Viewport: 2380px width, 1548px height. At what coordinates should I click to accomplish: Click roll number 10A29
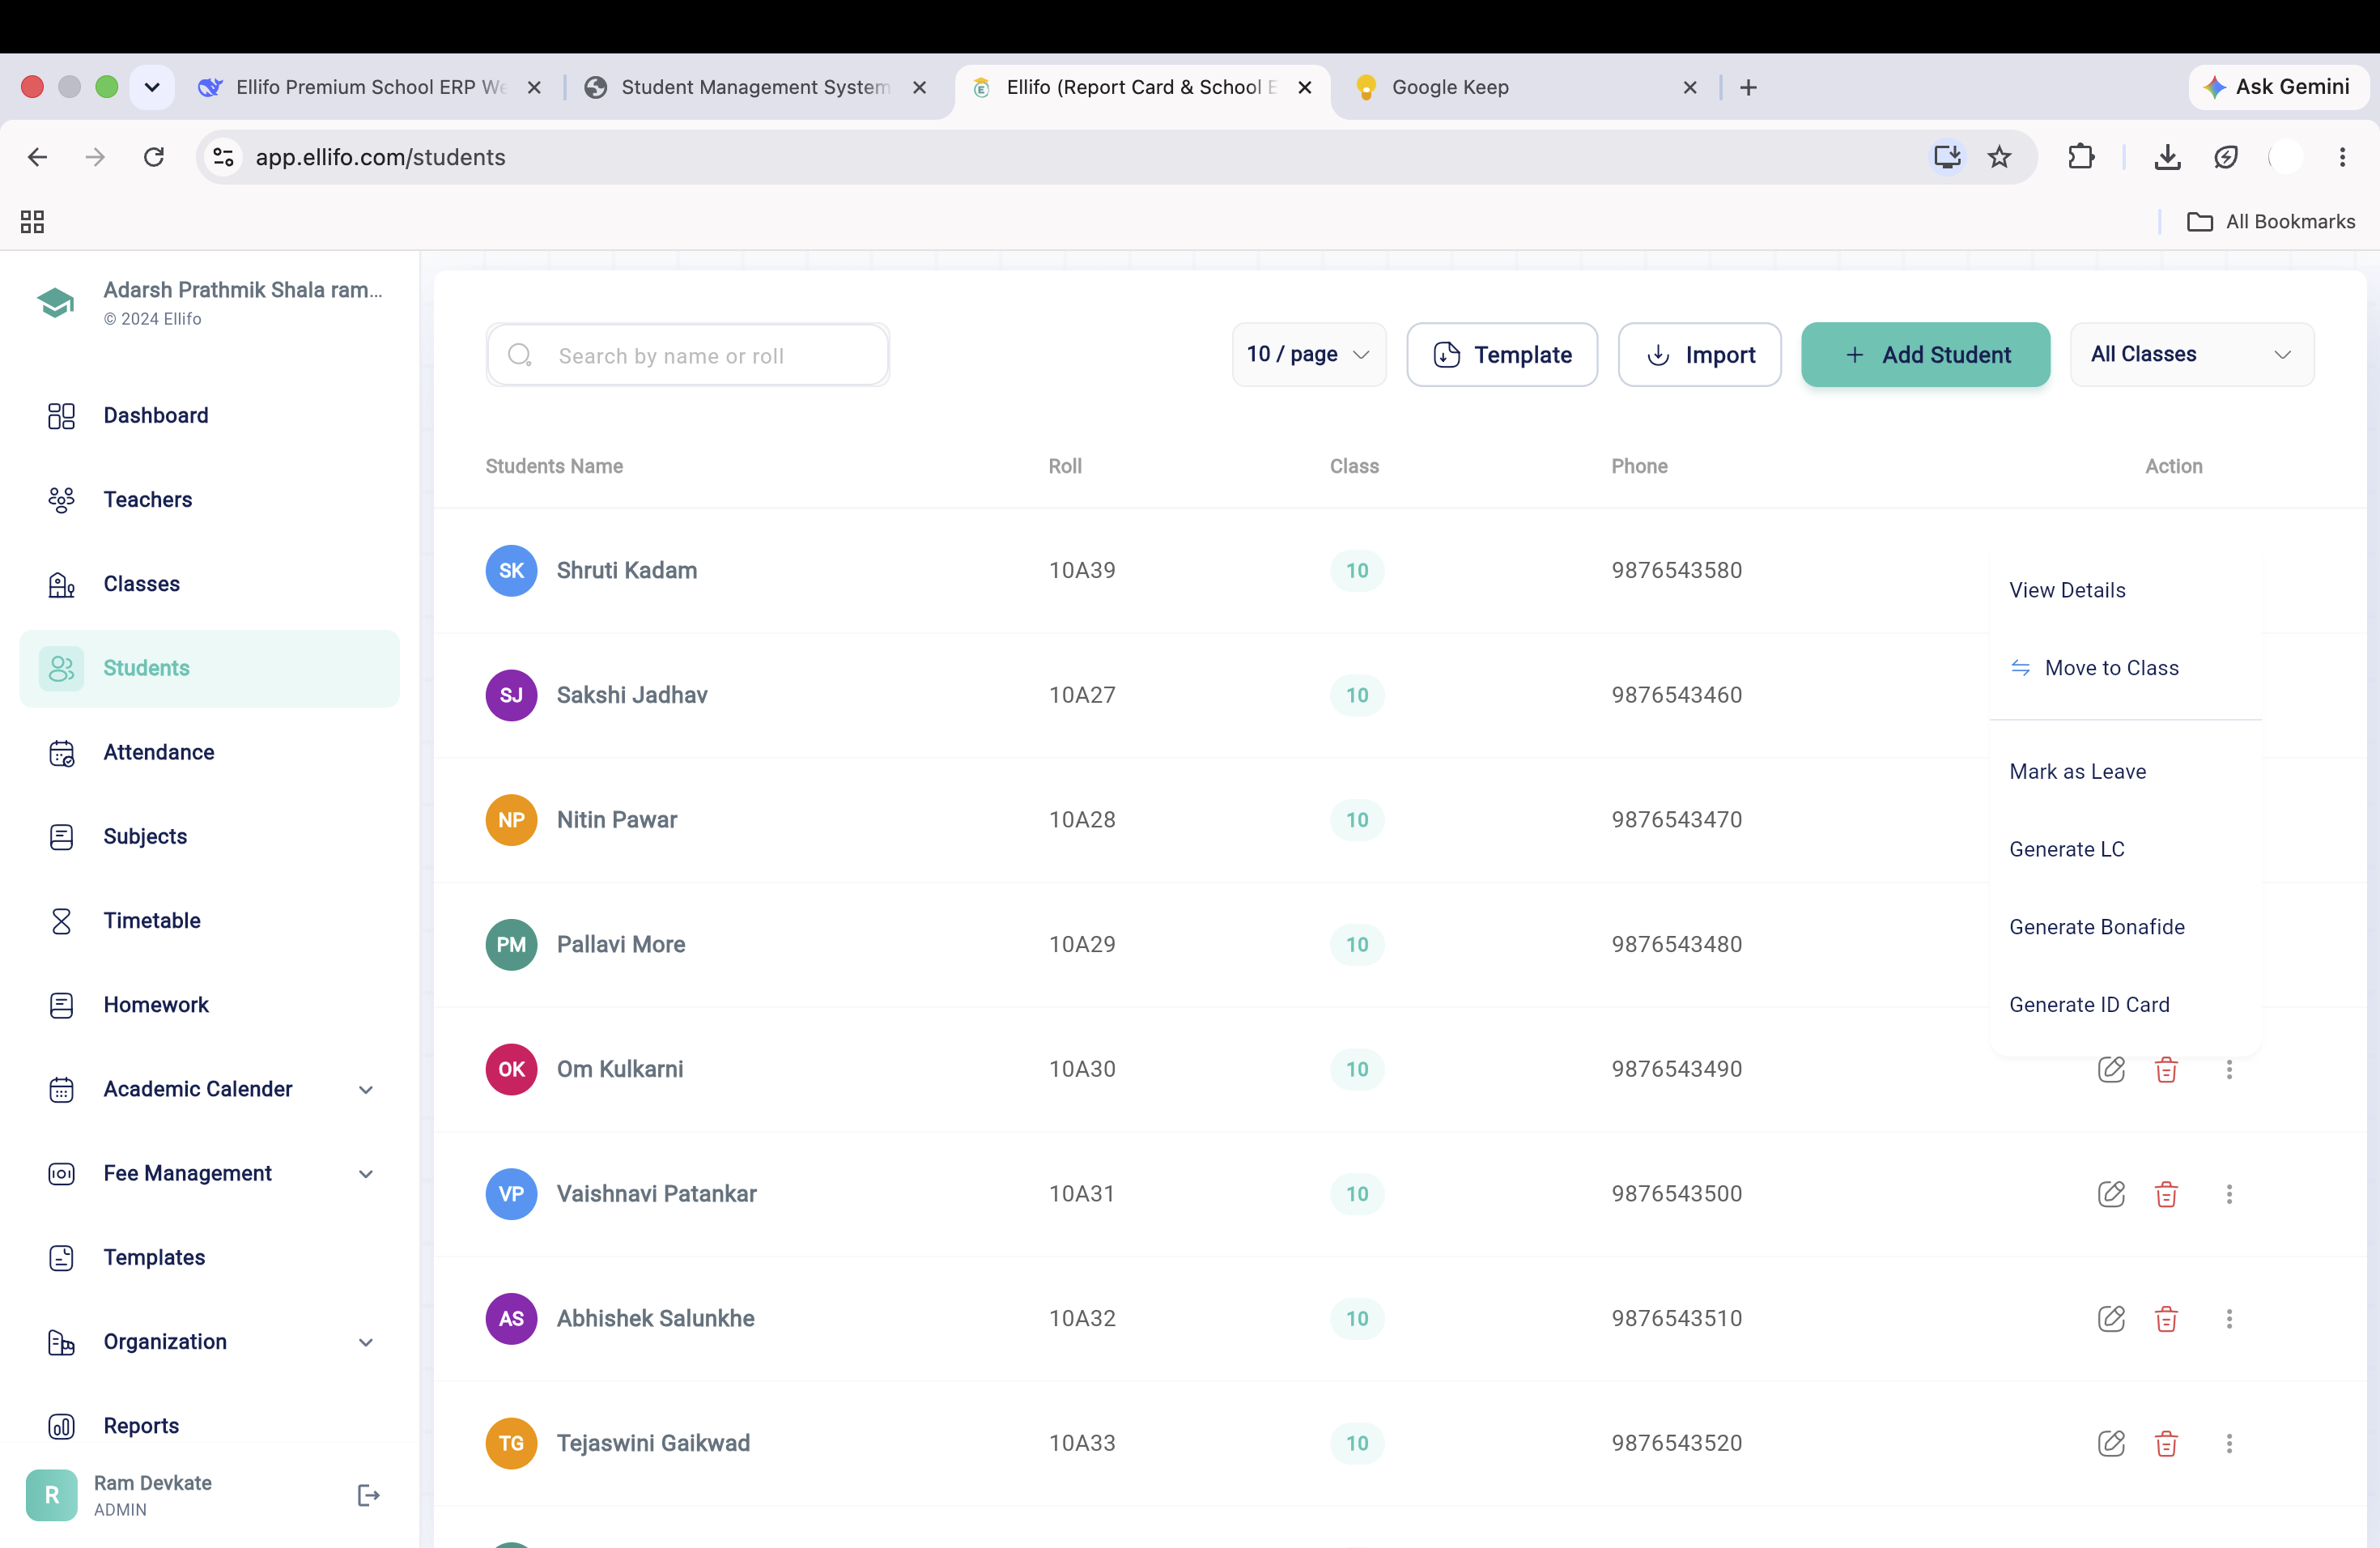(x=1082, y=944)
